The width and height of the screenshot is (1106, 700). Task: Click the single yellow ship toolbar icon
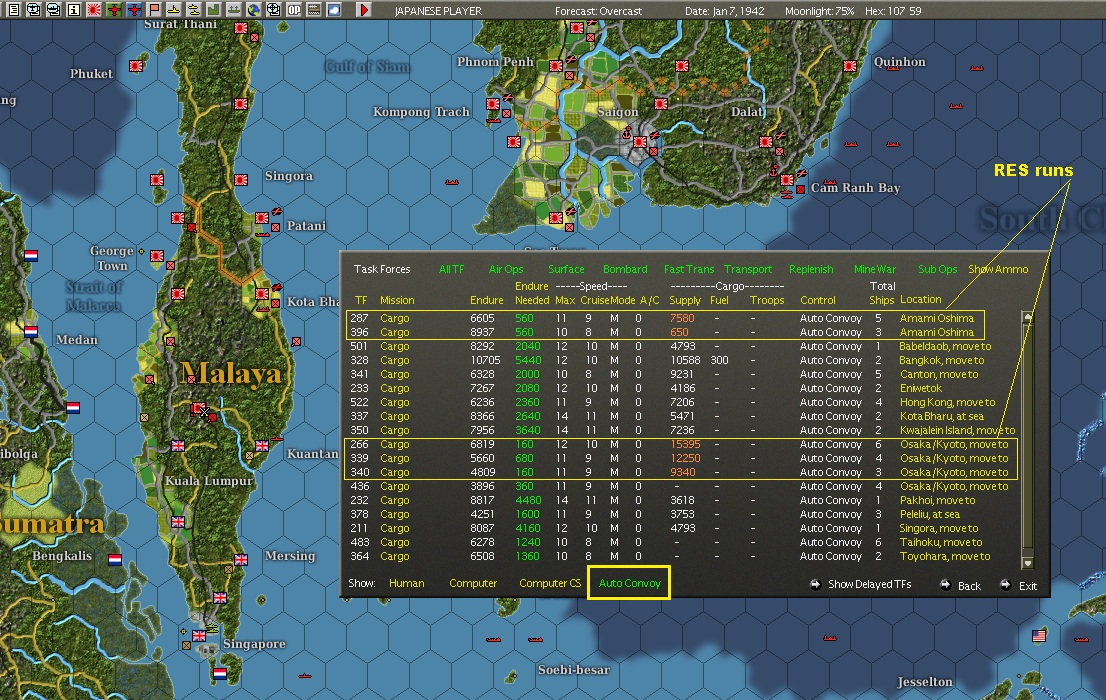pos(174,10)
